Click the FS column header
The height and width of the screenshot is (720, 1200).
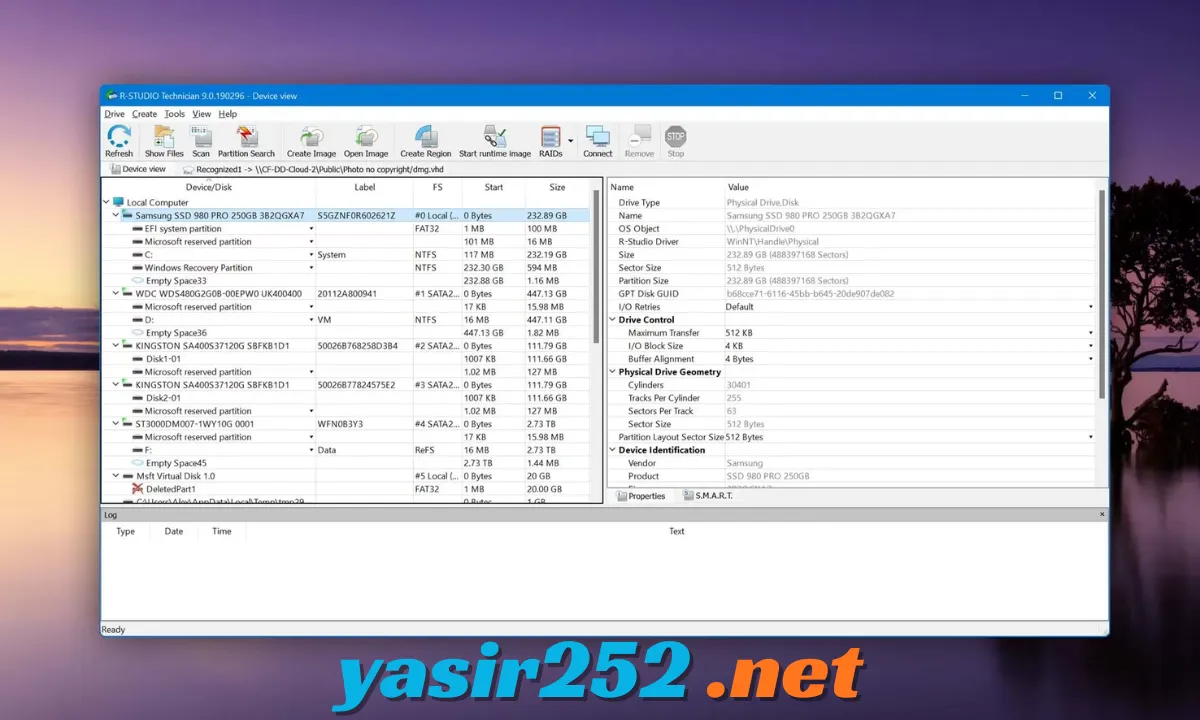click(437, 187)
